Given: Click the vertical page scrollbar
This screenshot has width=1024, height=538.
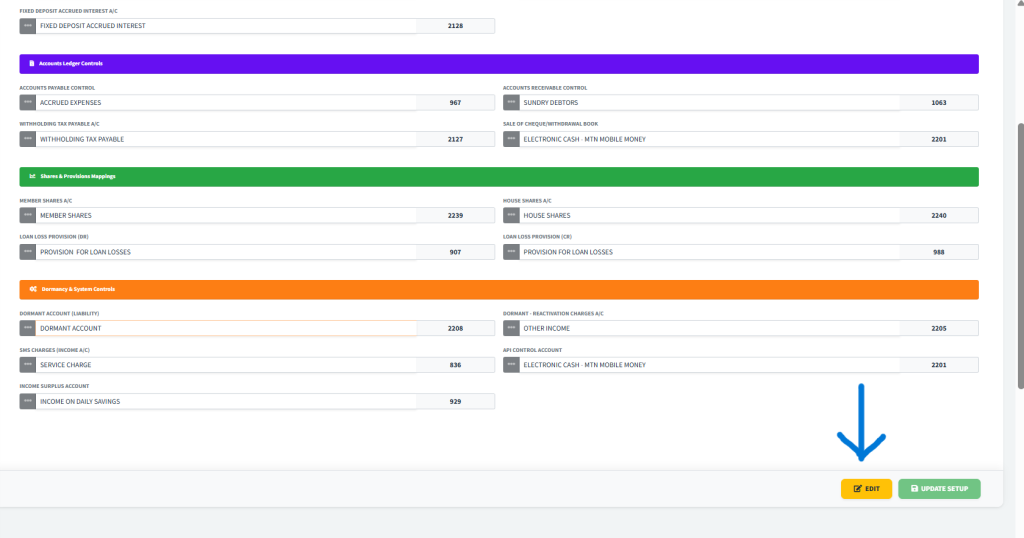Looking at the screenshot, I should tap(1018, 250).
